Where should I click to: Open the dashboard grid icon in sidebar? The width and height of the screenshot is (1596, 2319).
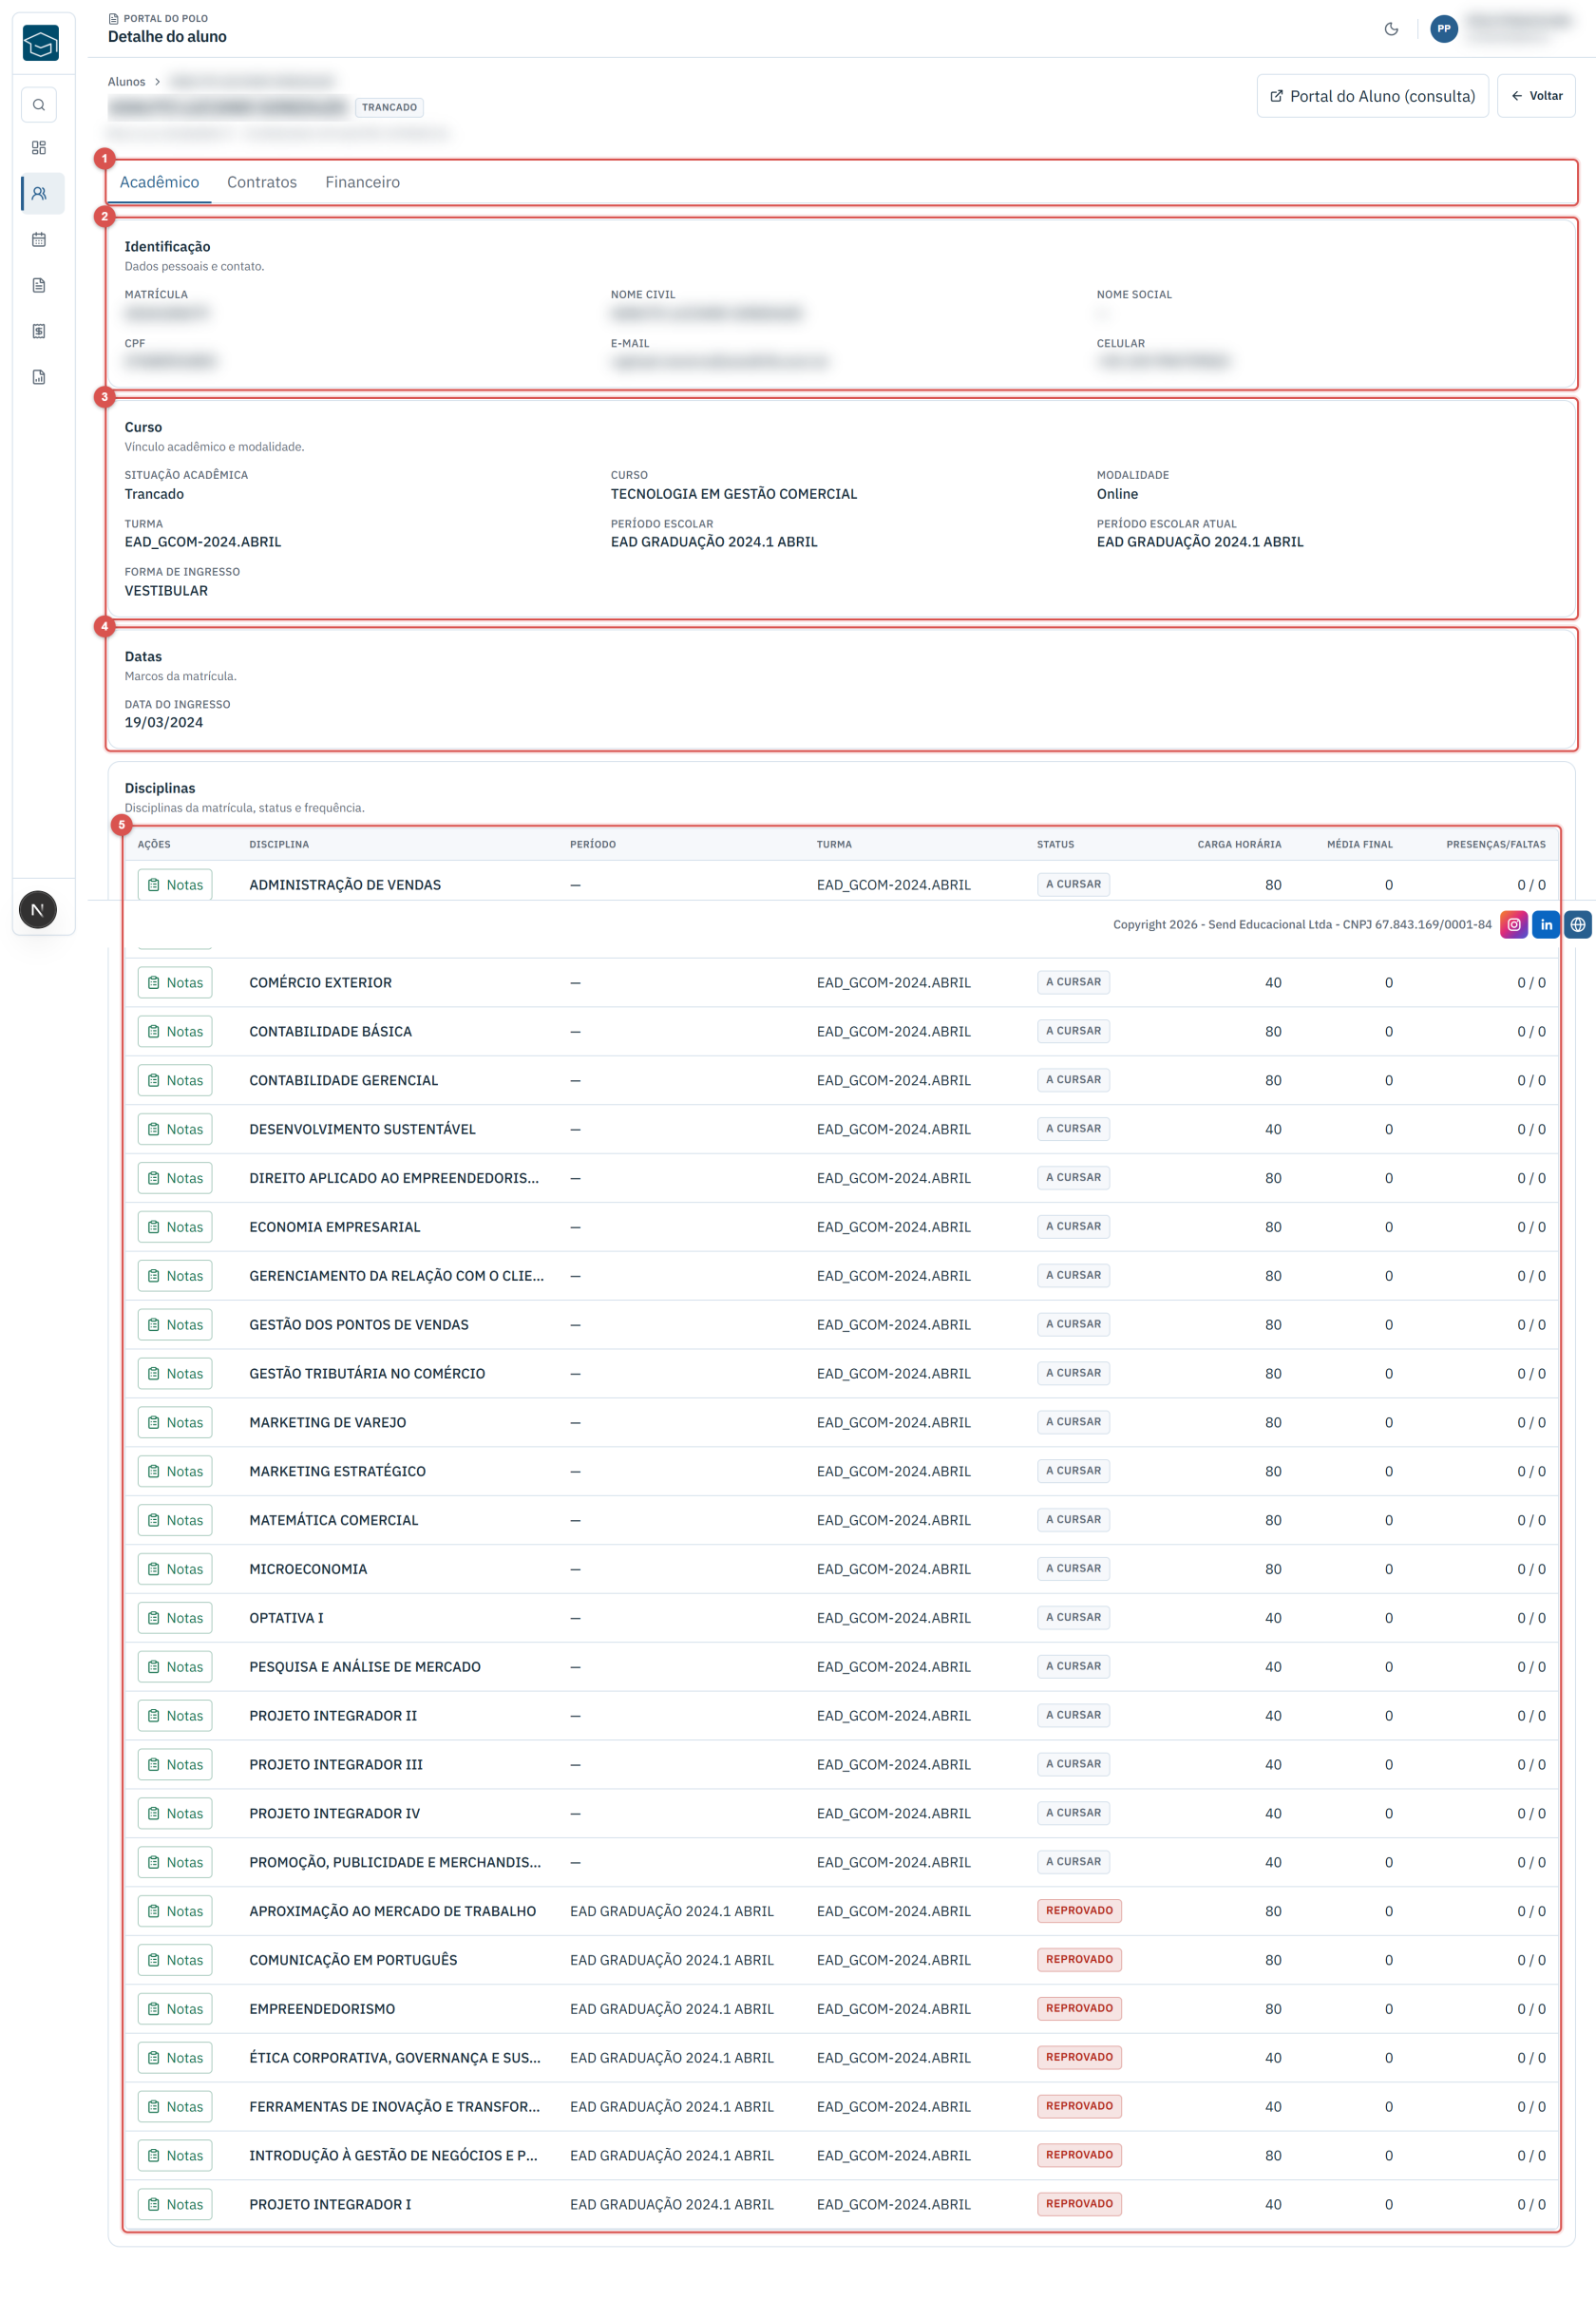click(39, 148)
